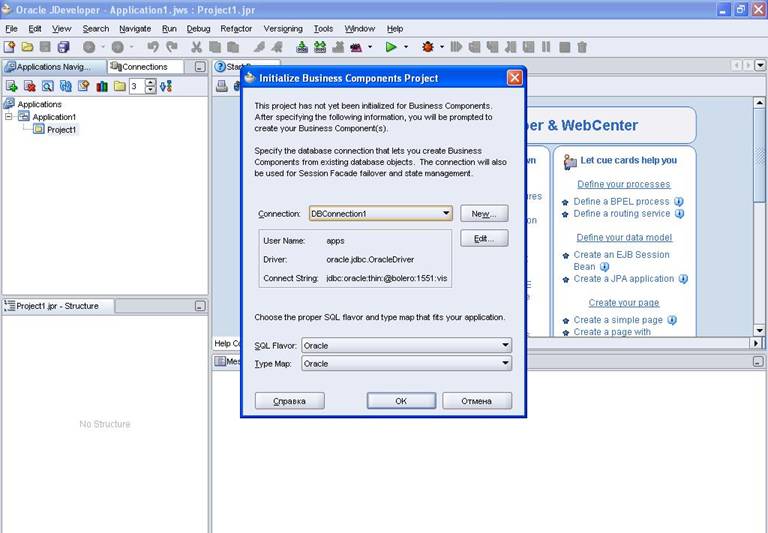Click the Pause debugger icon
Viewport: 768px width, 533px height.
[546, 47]
